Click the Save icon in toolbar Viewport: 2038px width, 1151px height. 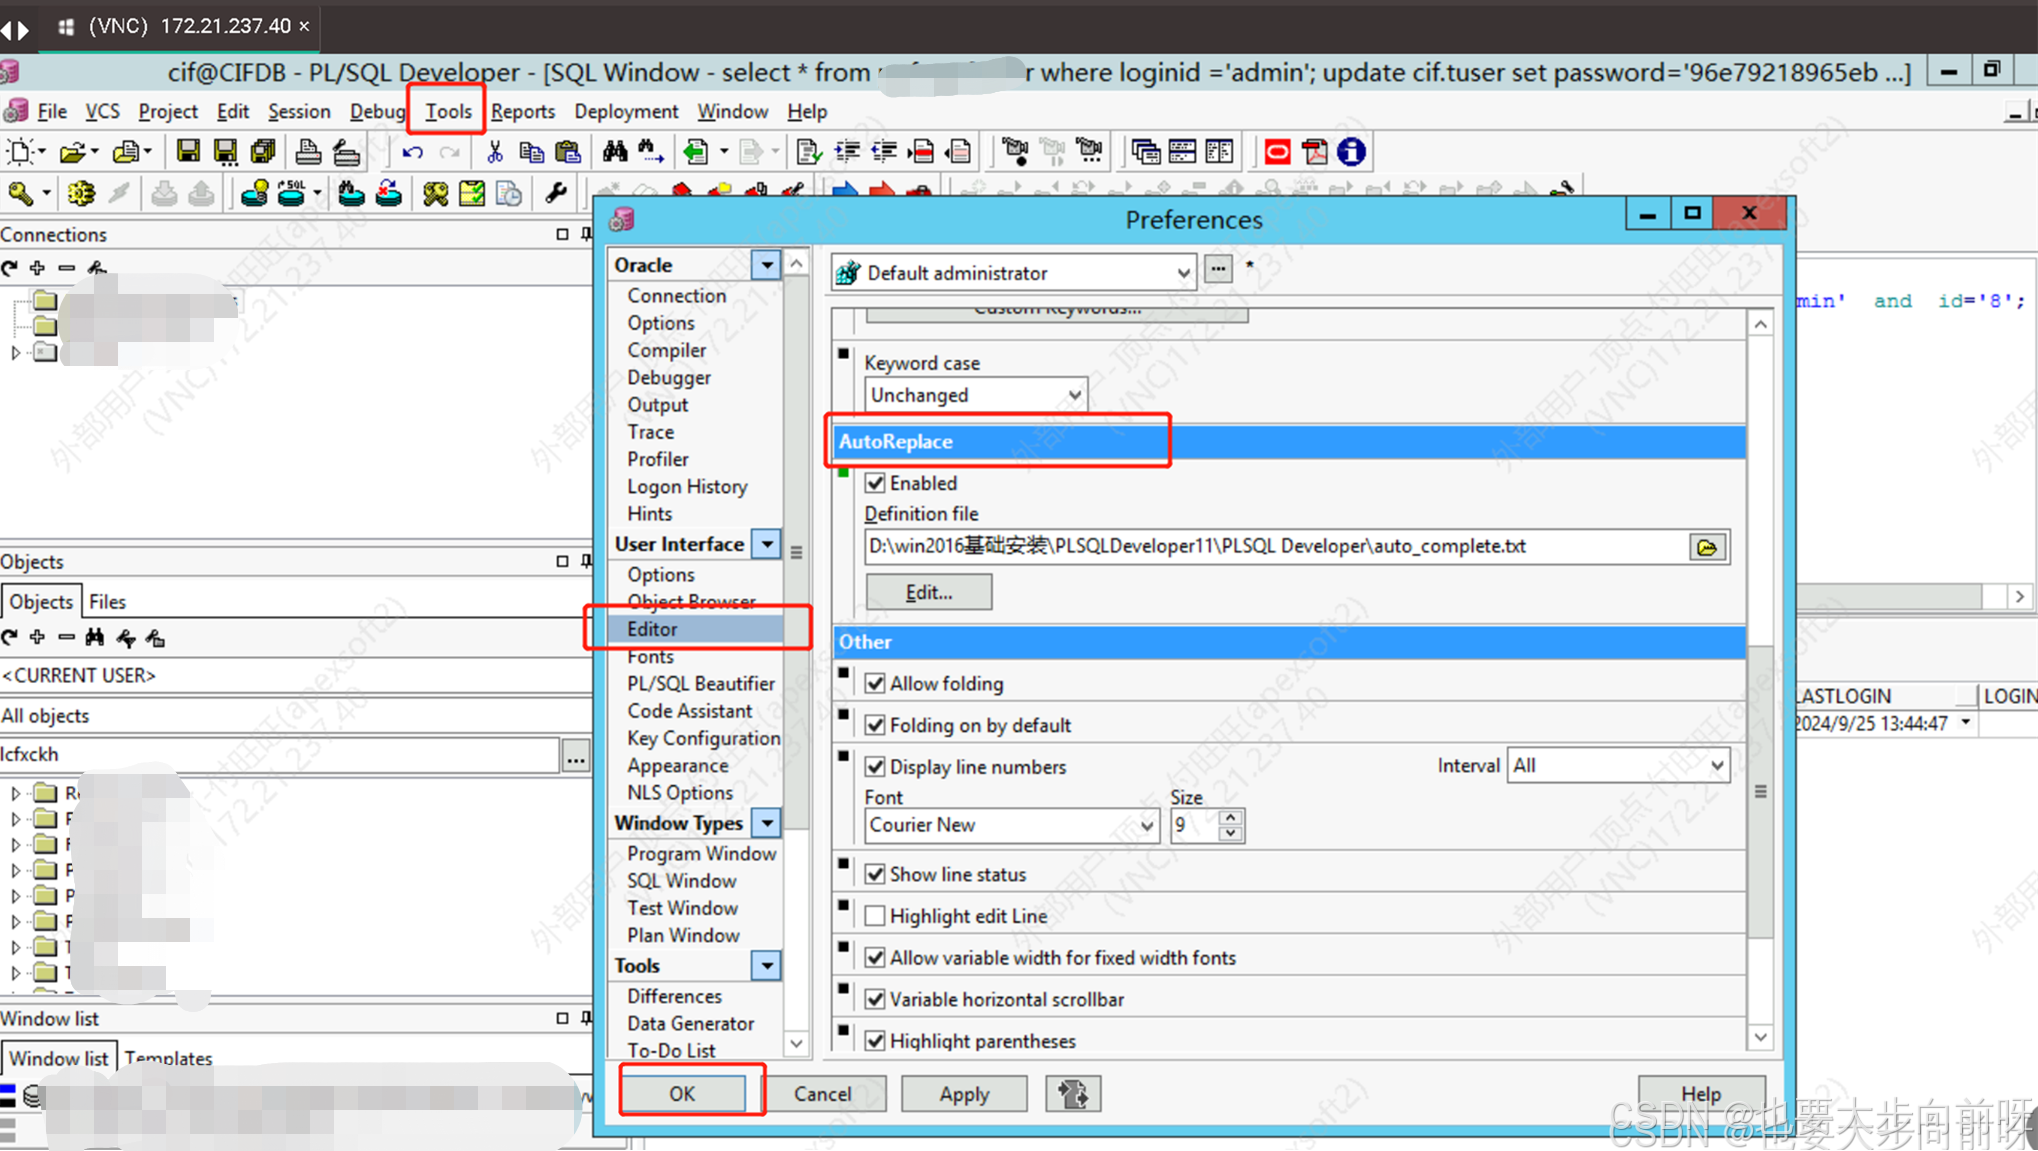point(187,152)
